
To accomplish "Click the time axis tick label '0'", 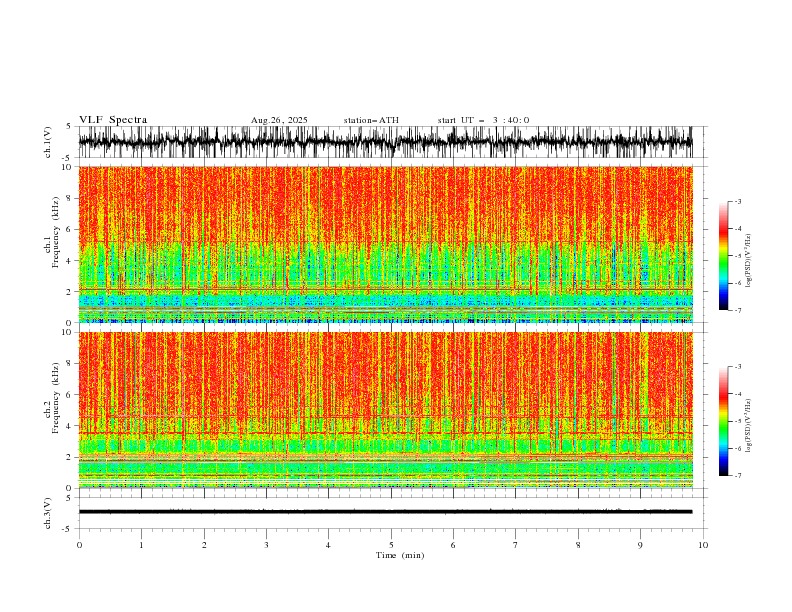I will (79, 545).
